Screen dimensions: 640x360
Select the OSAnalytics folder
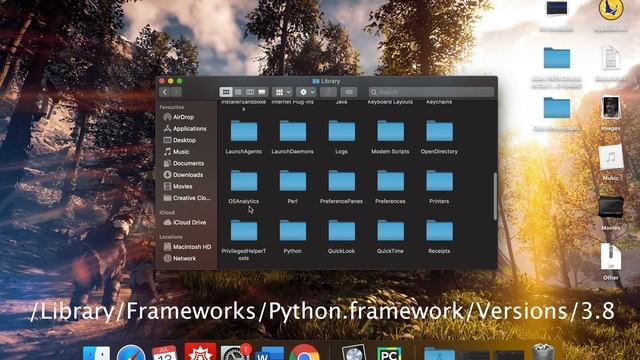click(x=244, y=181)
